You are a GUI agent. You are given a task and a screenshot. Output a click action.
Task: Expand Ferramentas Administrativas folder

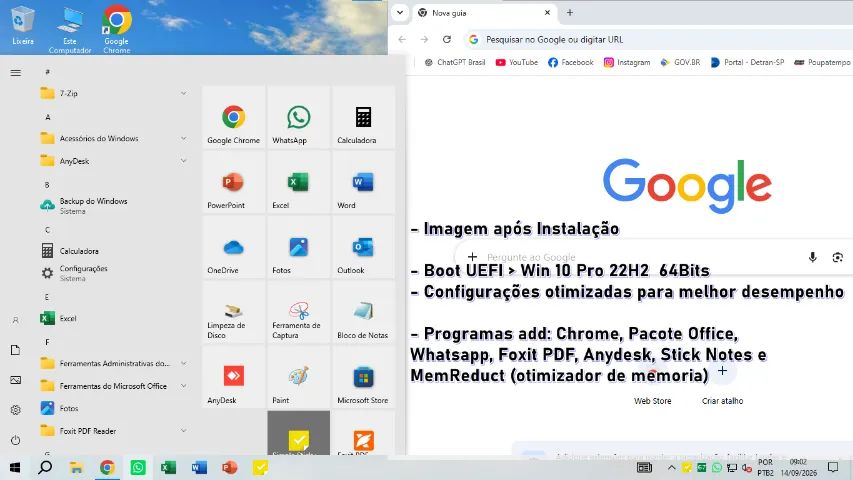pos(183,363)
